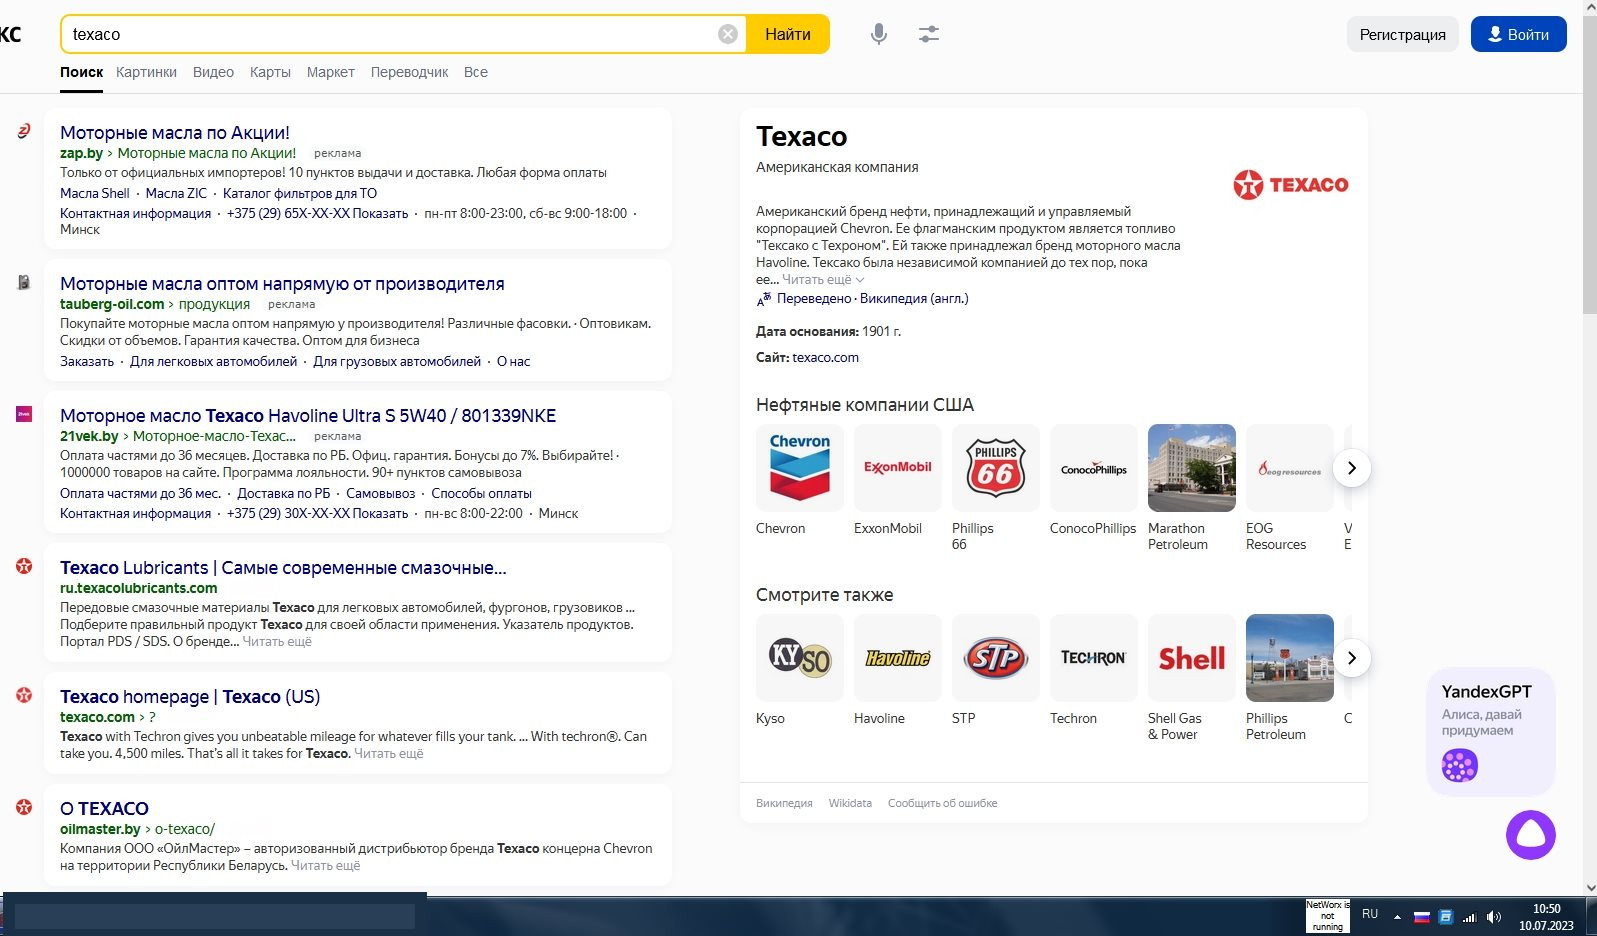Open the Все tab
The width and height of the screenshot is (1597, 936).
(476, 72)
